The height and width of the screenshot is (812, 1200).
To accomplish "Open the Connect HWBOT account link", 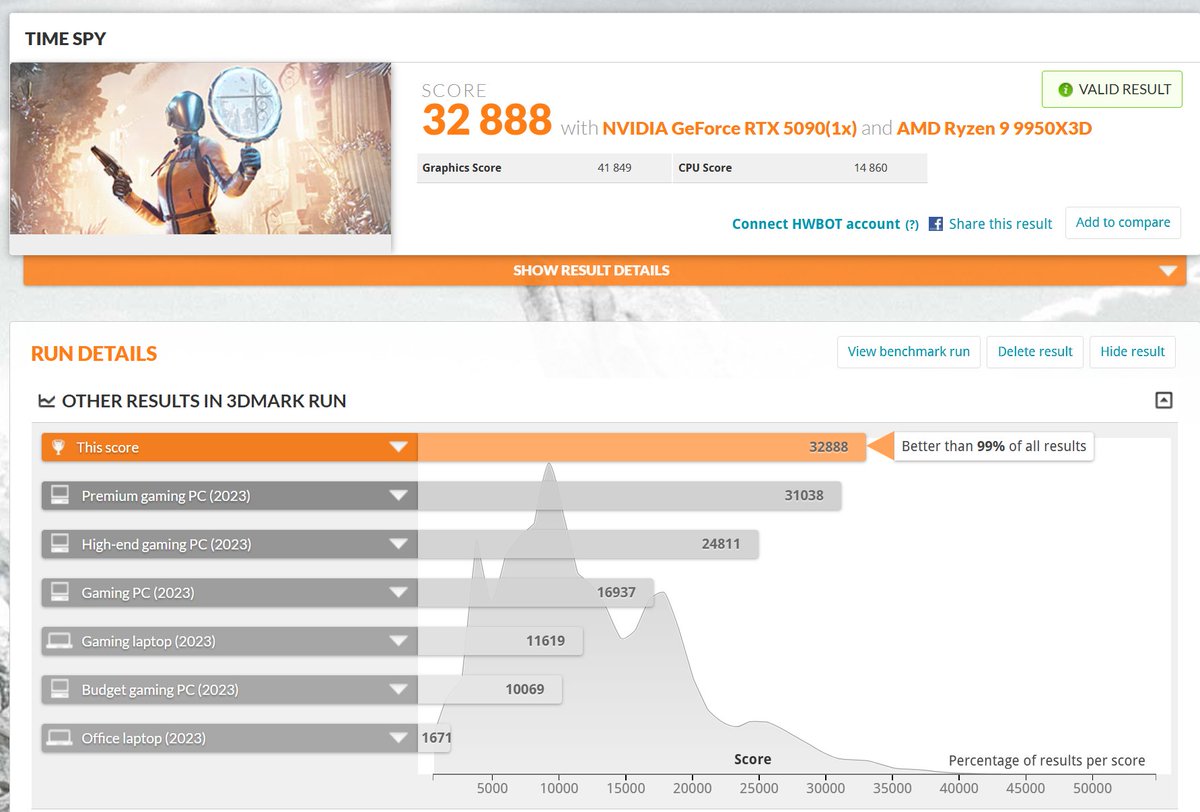I will [x=816, y=224].
